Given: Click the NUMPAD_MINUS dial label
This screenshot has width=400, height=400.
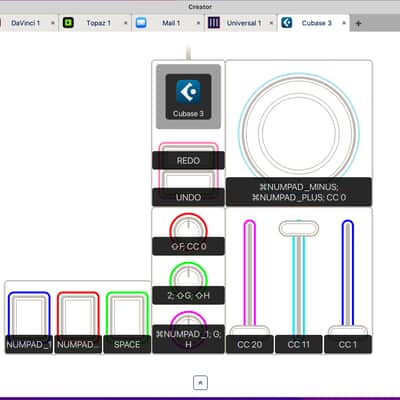Looking at the screenshot, I should coord(299,192).
